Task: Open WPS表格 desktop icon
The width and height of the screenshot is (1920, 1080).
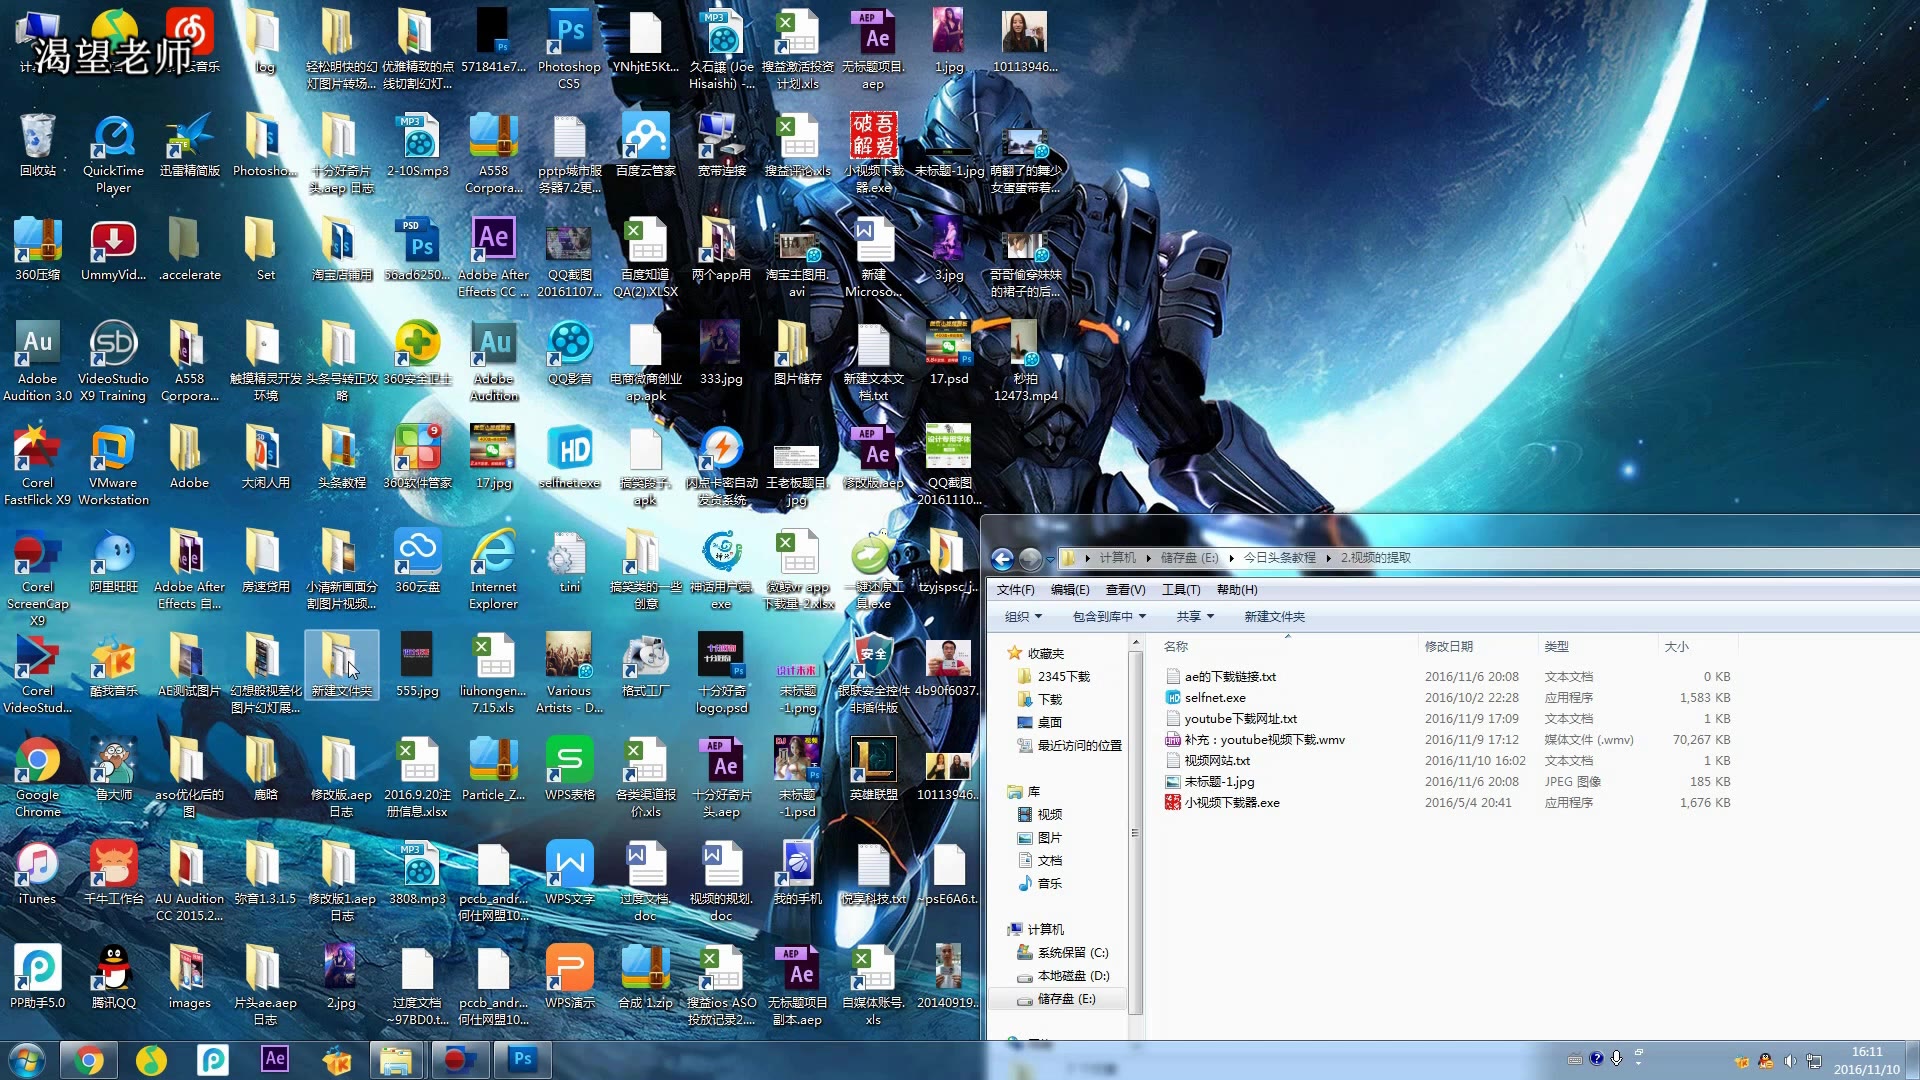Action: 569,769
